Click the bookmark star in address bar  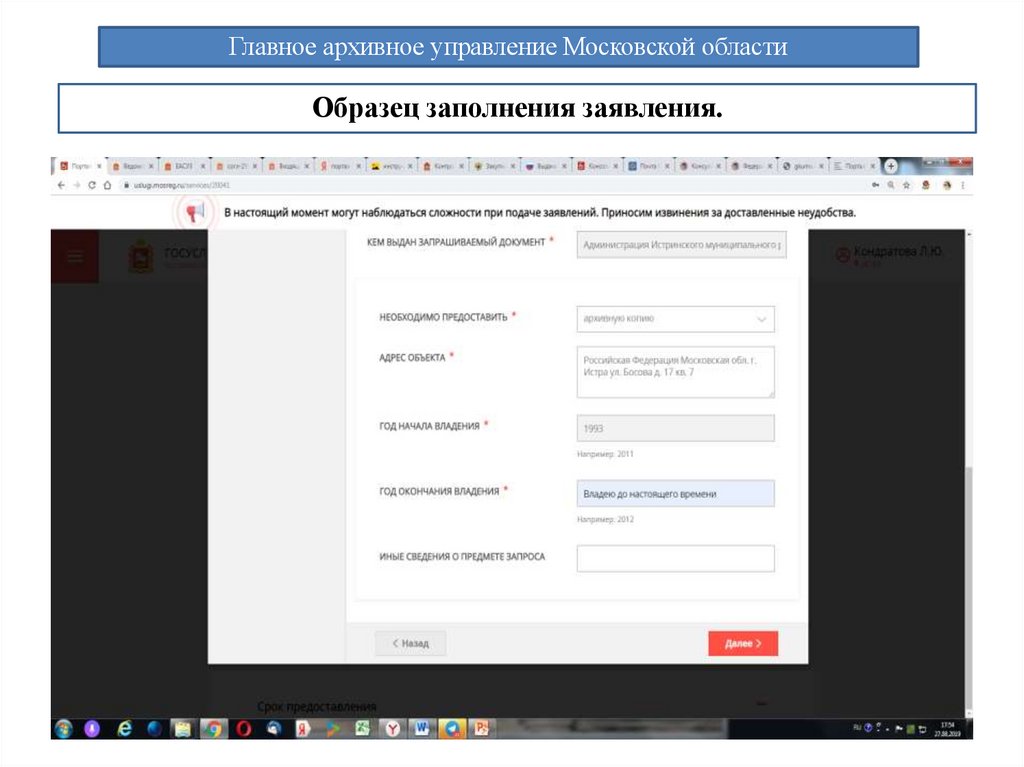pos(906,186)
